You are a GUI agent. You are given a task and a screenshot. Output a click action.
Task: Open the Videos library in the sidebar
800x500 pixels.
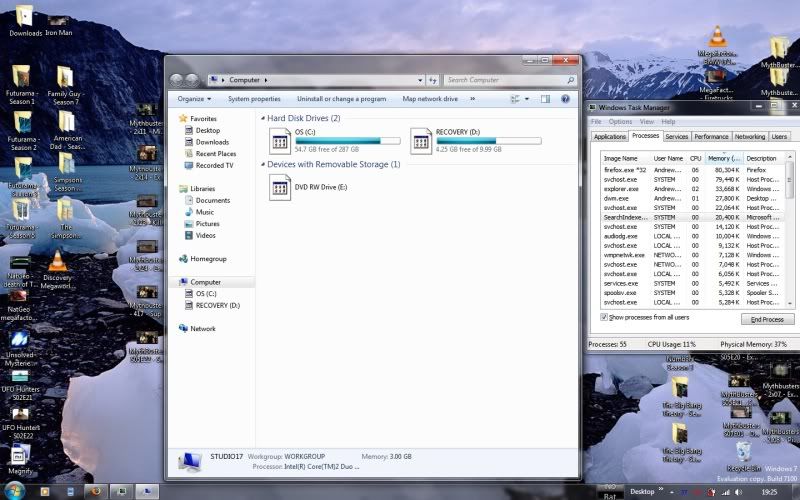pos(206,236)
